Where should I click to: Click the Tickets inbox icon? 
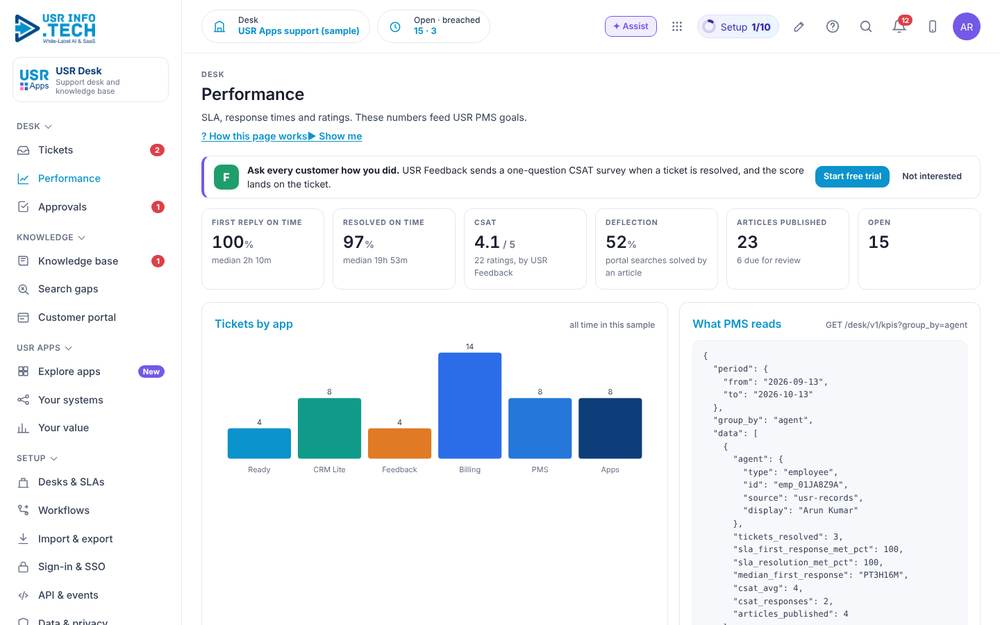pyautogui.click(x=24, y=151)
